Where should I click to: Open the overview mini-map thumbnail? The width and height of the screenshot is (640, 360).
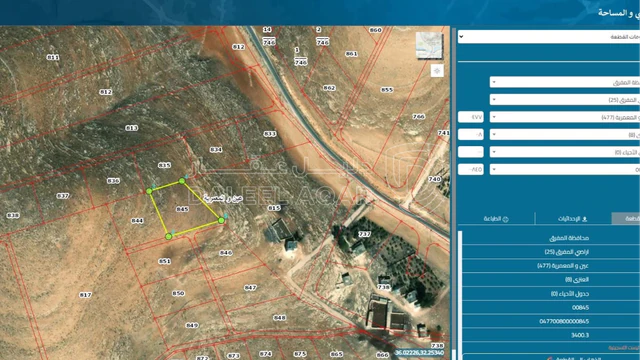pos(429,45)
